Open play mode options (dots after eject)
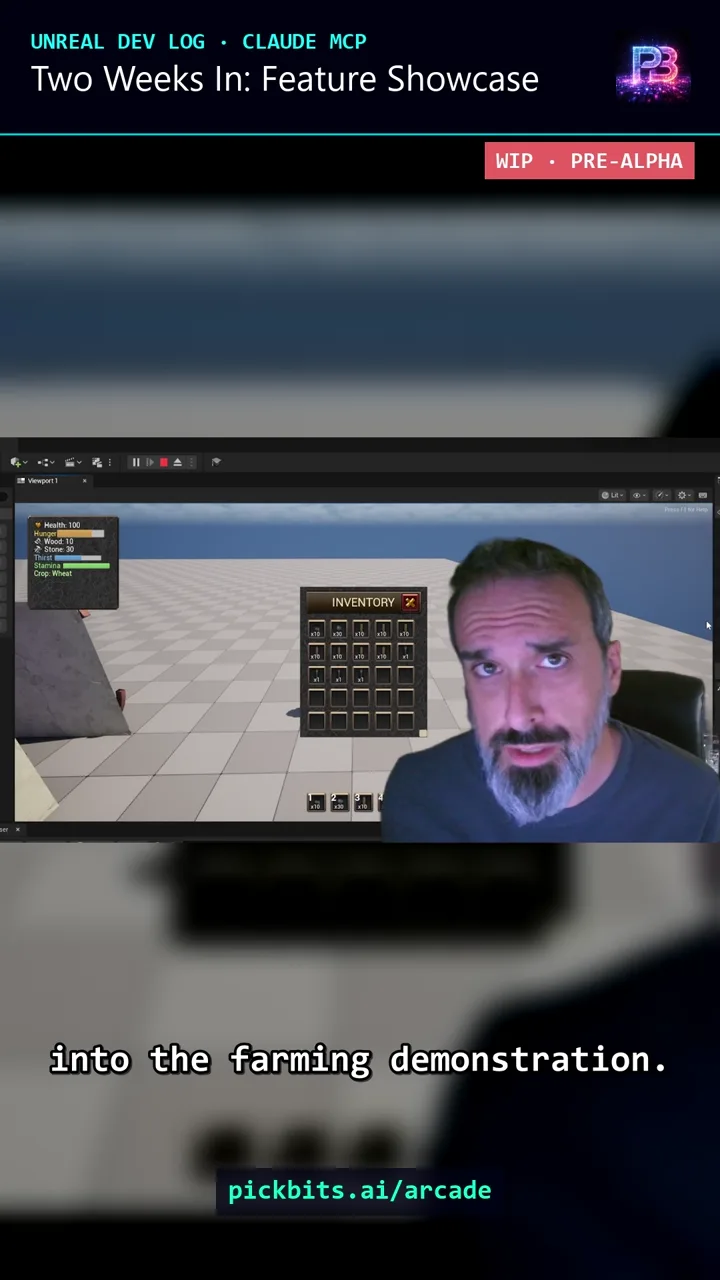This screenshot has height=1280, width=720. [191, 462]
